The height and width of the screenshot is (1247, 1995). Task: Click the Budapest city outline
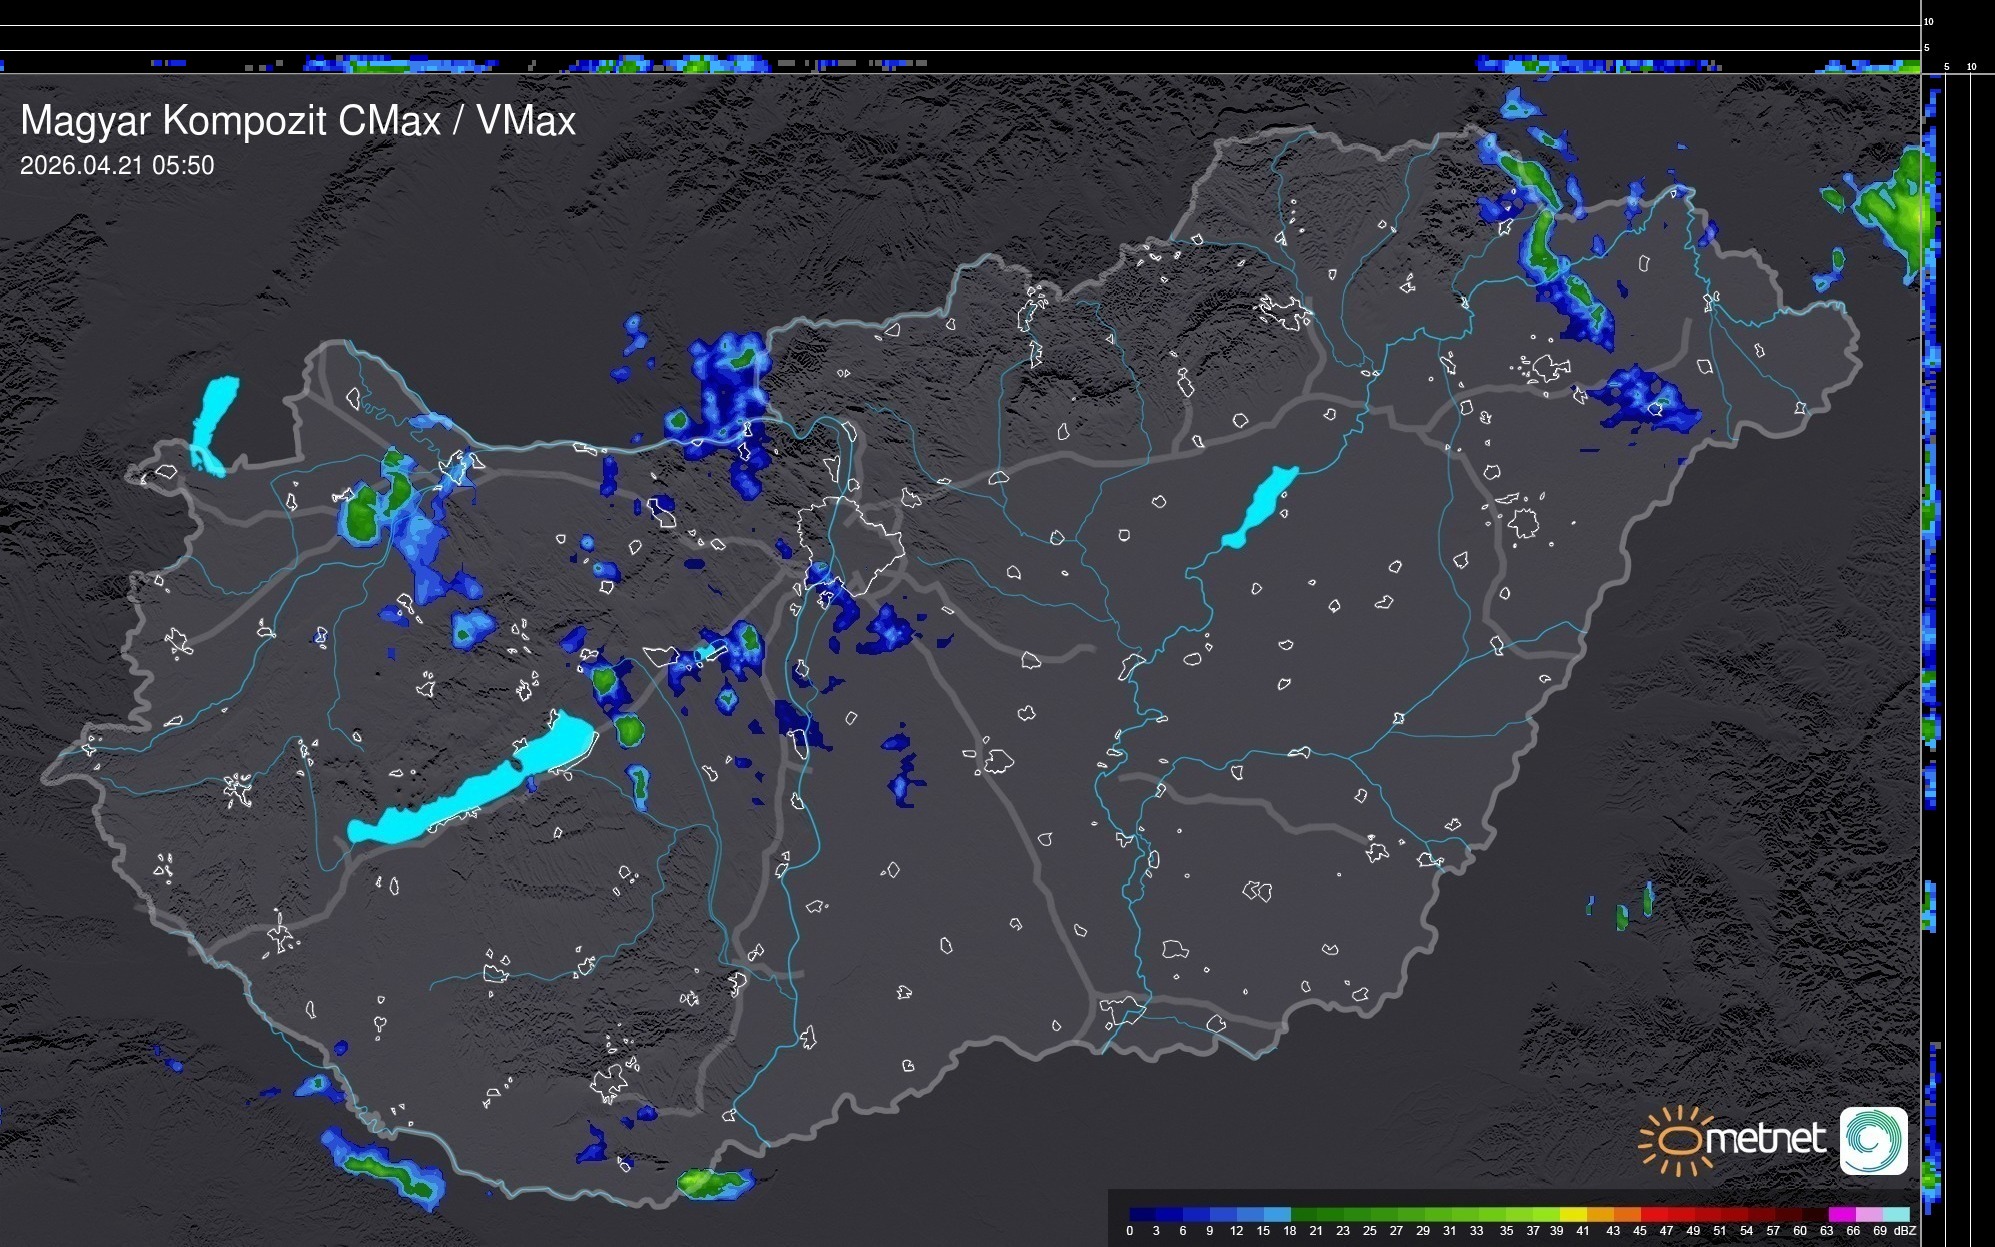coord(850,540)
